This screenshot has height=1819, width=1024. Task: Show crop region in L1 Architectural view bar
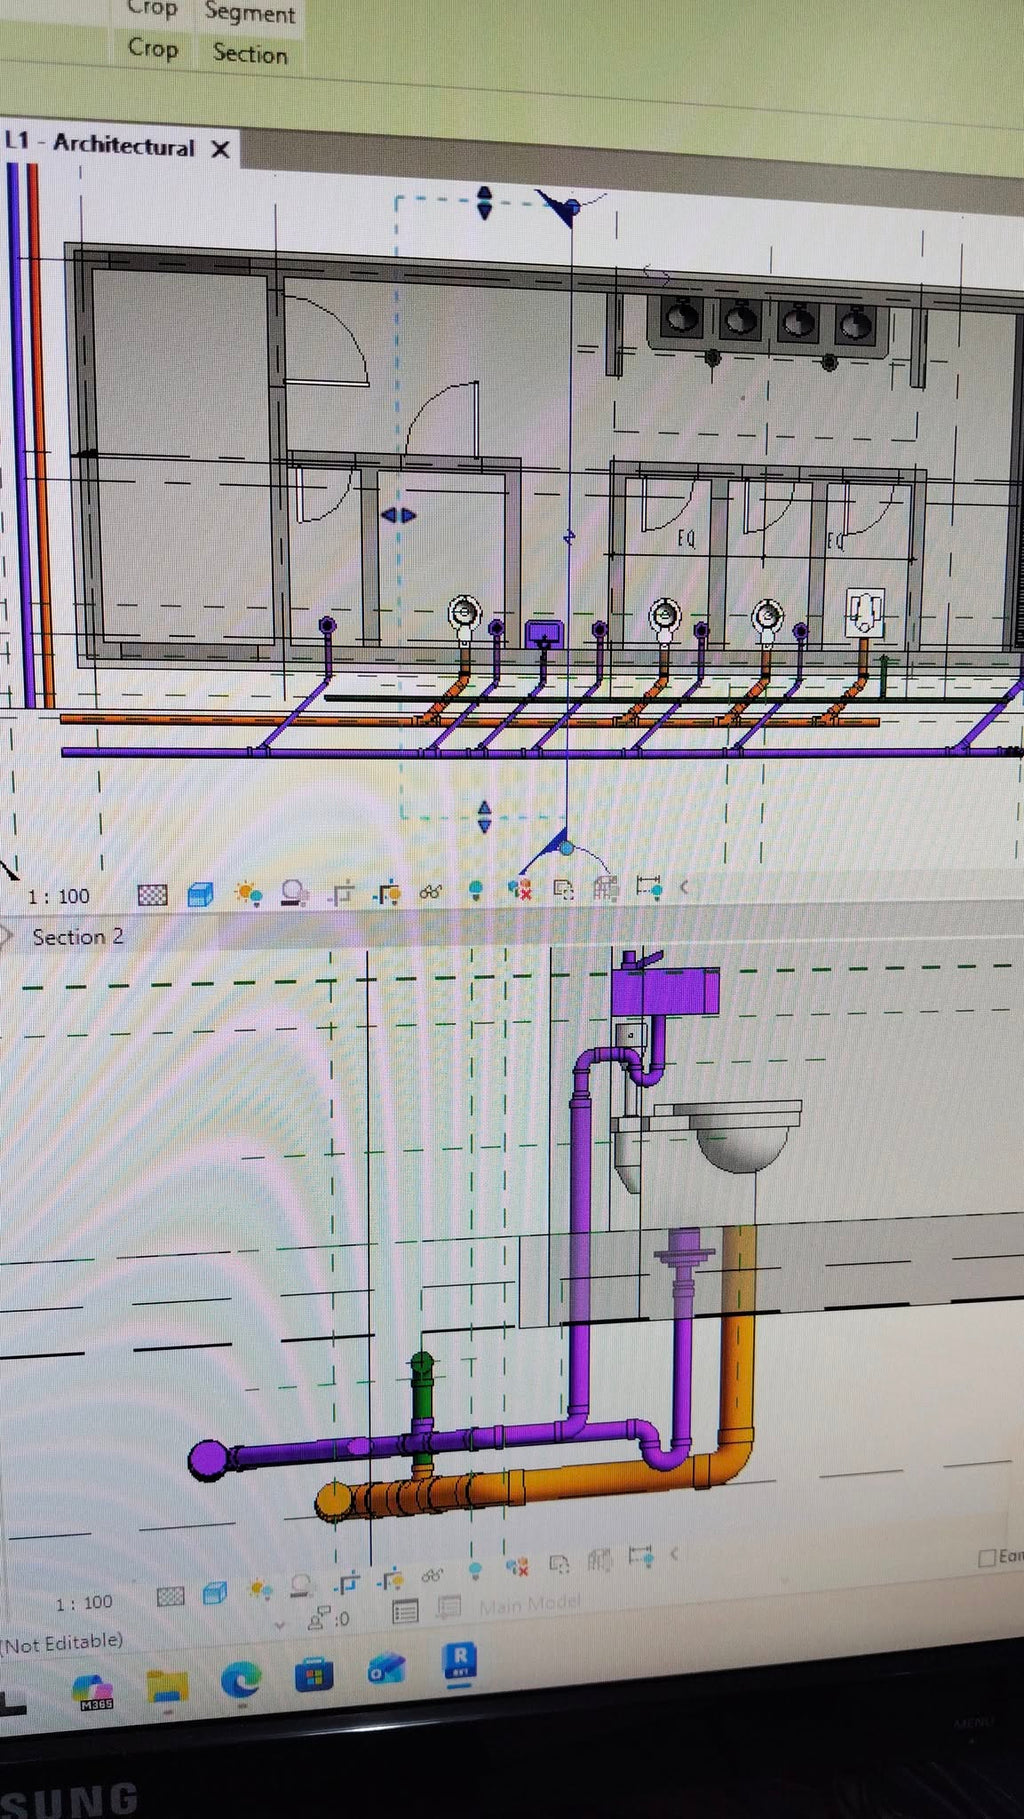point(387,892)
